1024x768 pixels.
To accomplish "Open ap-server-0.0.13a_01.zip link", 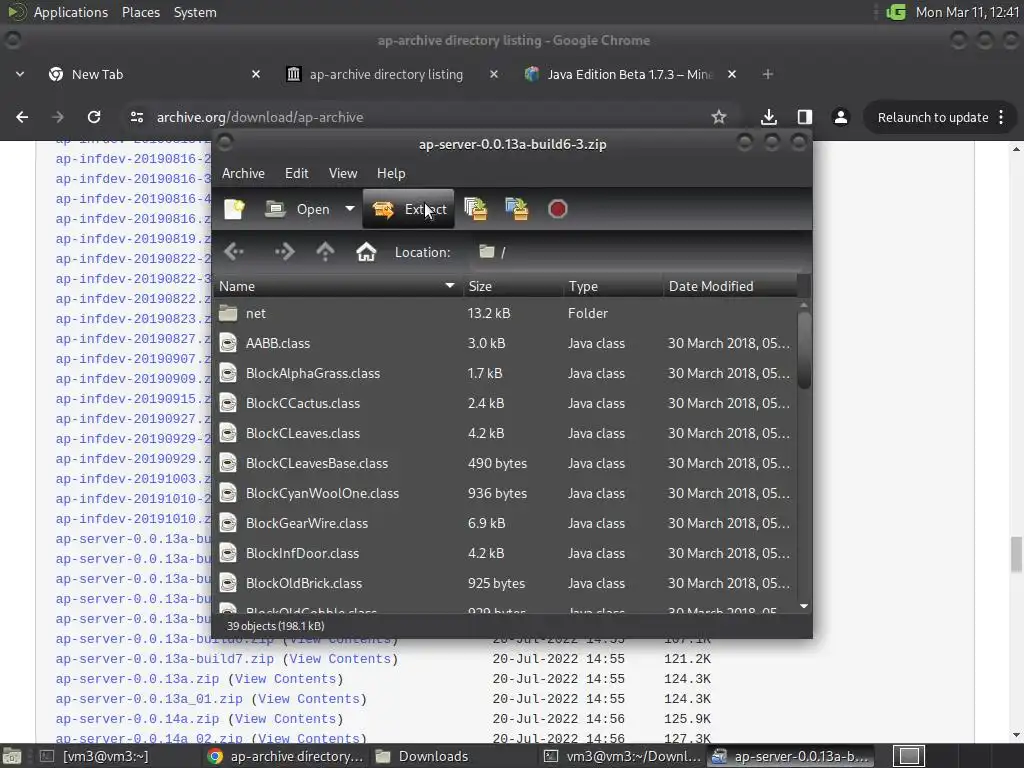I will [149, 699].
